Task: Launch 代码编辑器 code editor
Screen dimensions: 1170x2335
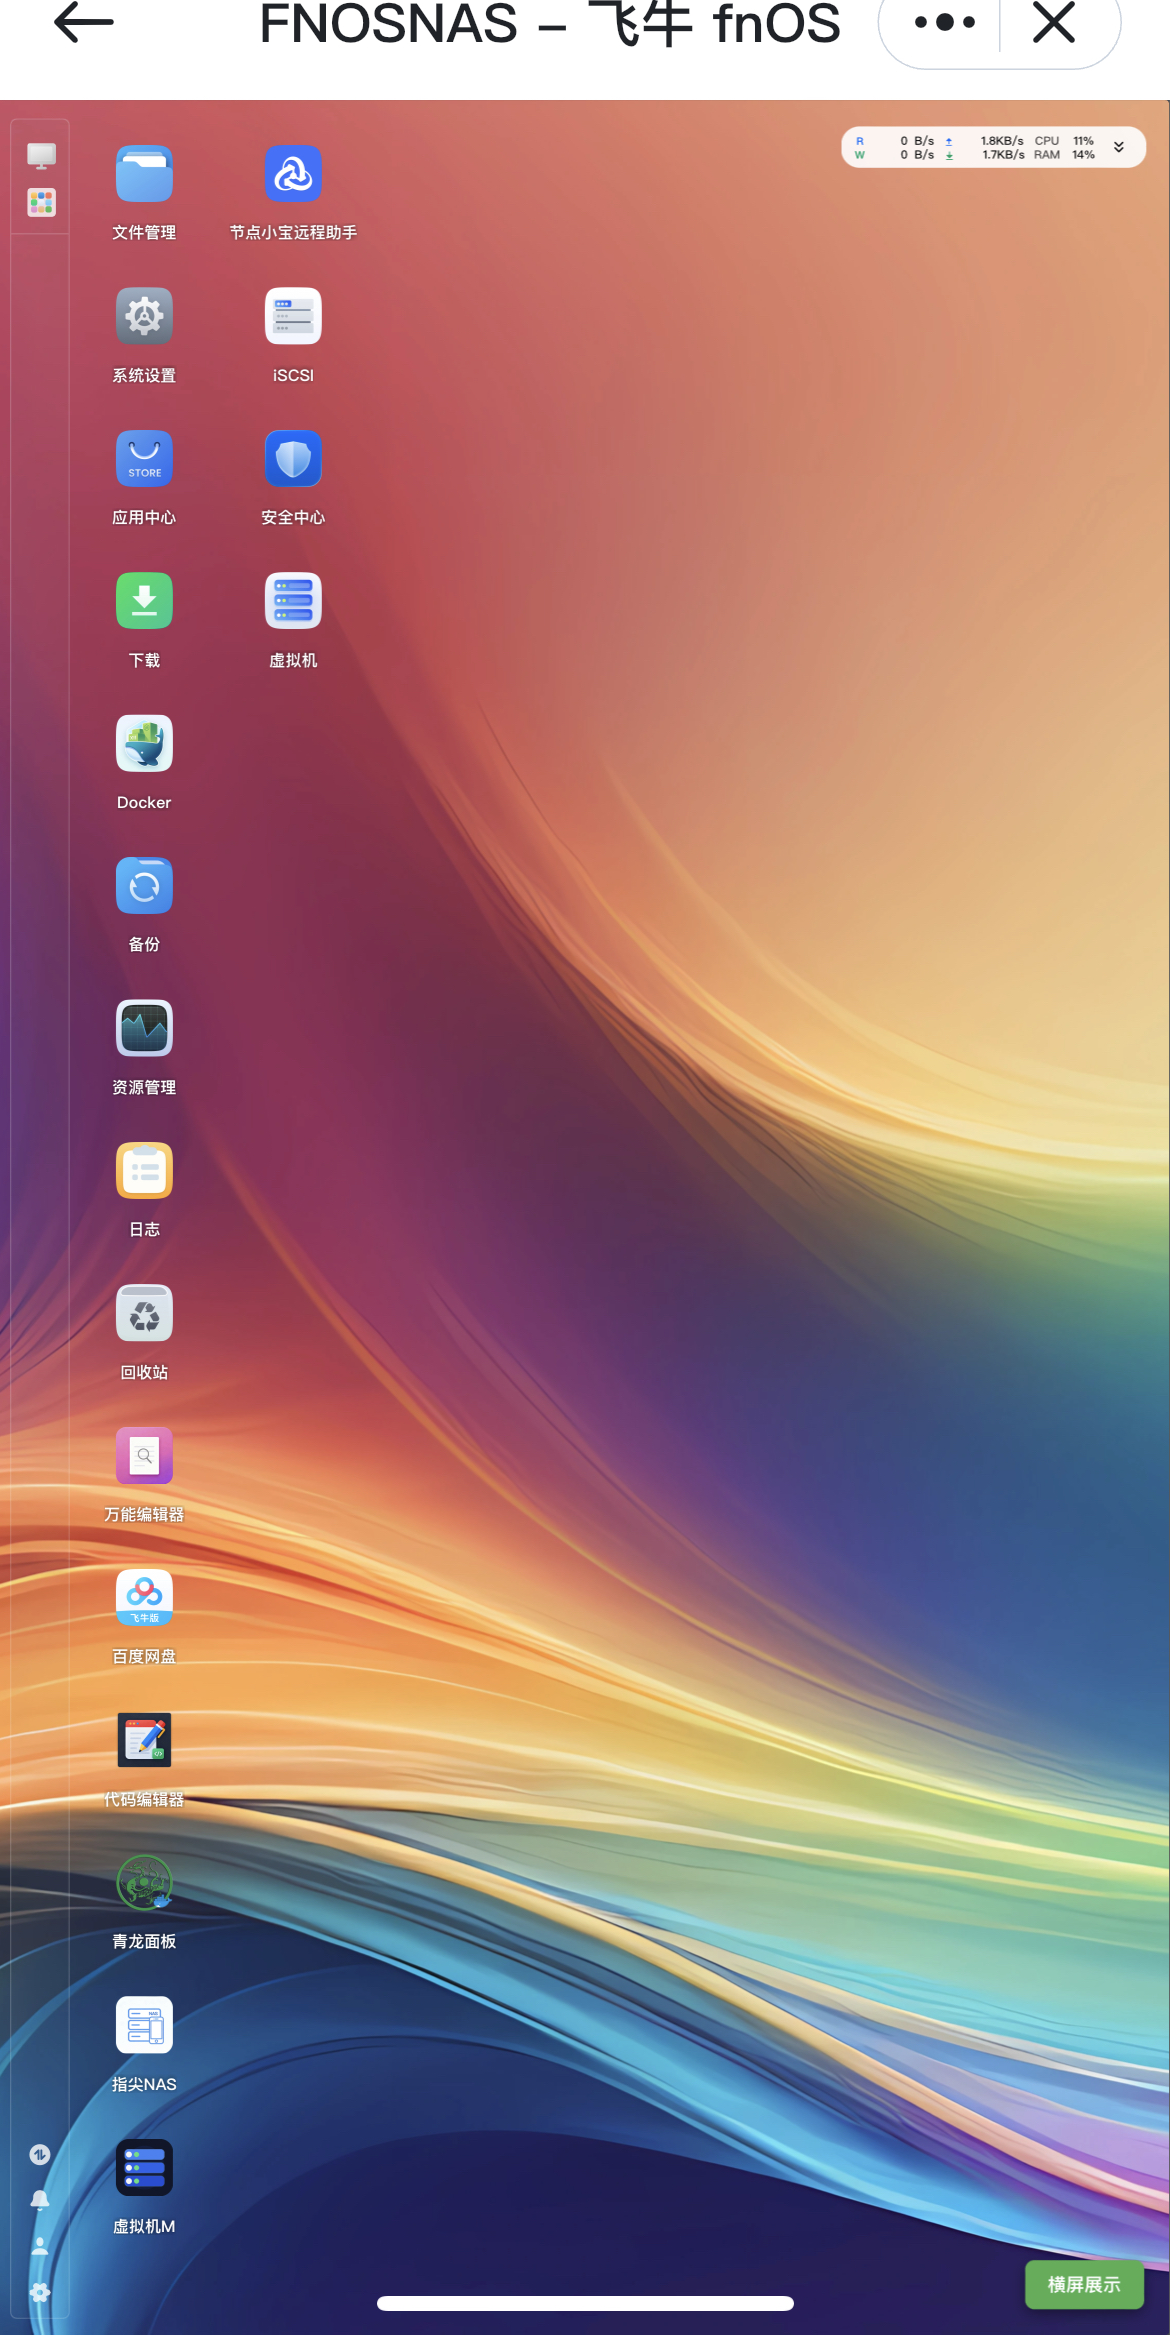Action: coord(144,1741)
